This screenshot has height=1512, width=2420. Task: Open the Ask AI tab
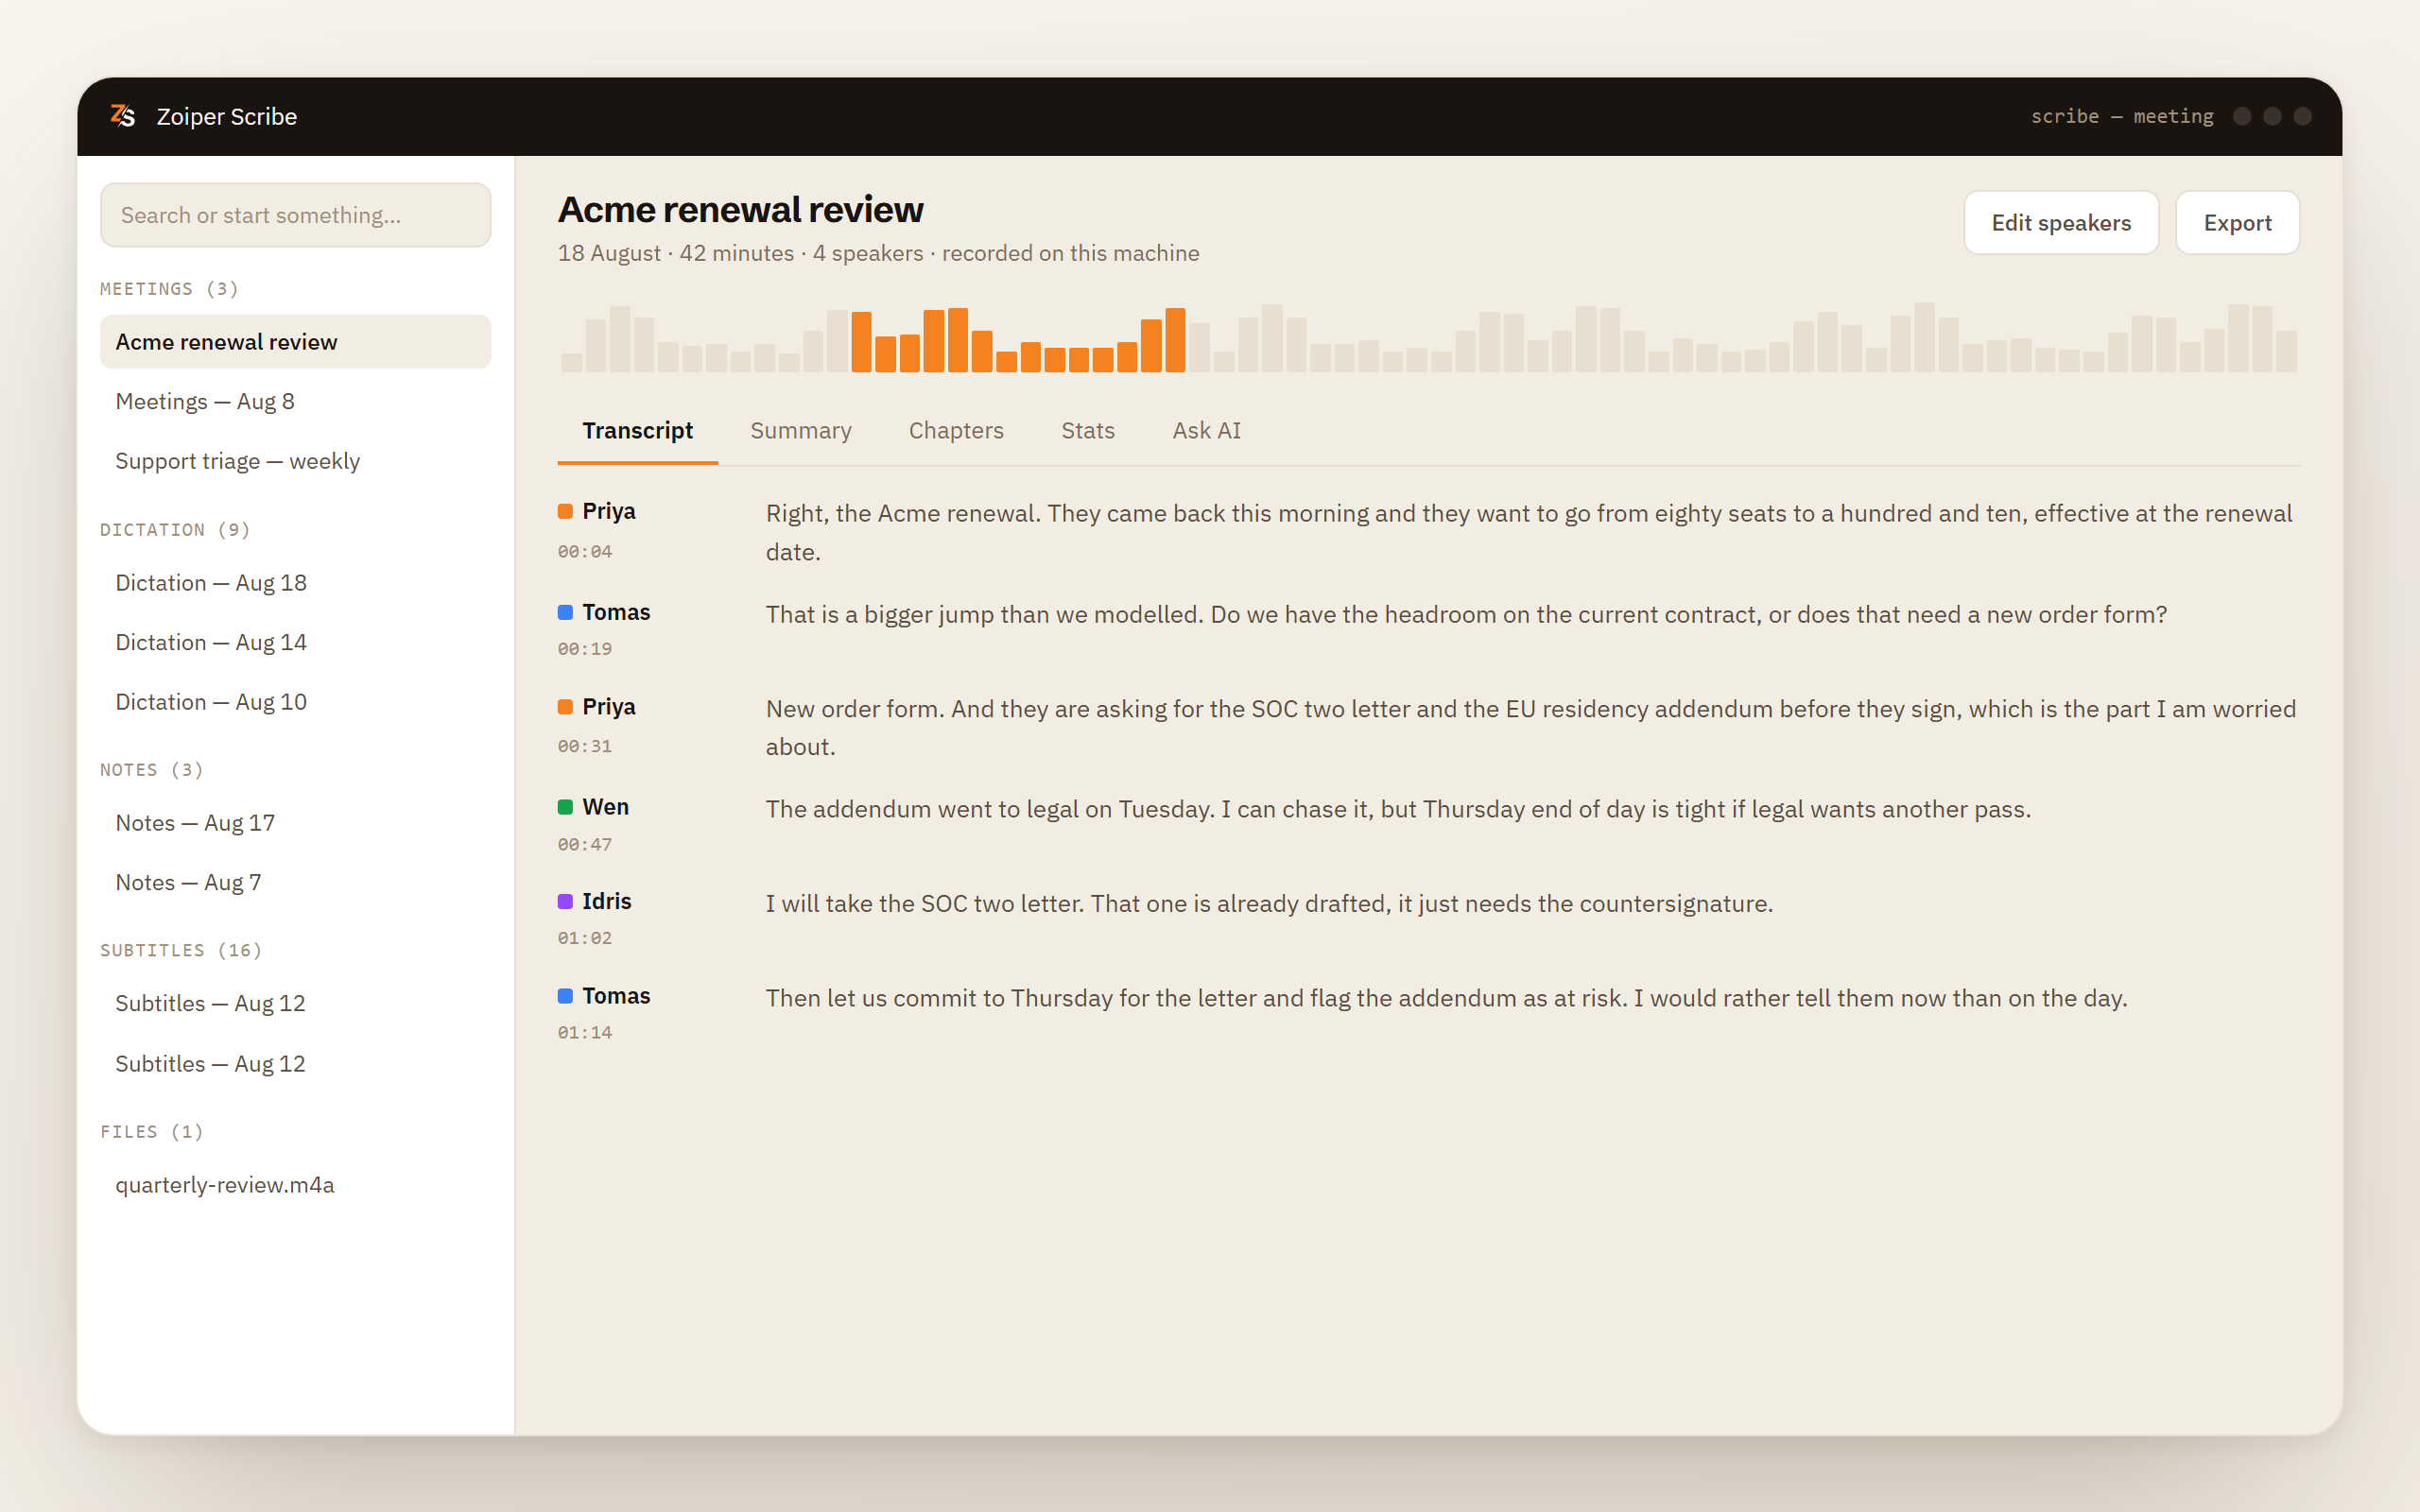(x=1206, y=431)
